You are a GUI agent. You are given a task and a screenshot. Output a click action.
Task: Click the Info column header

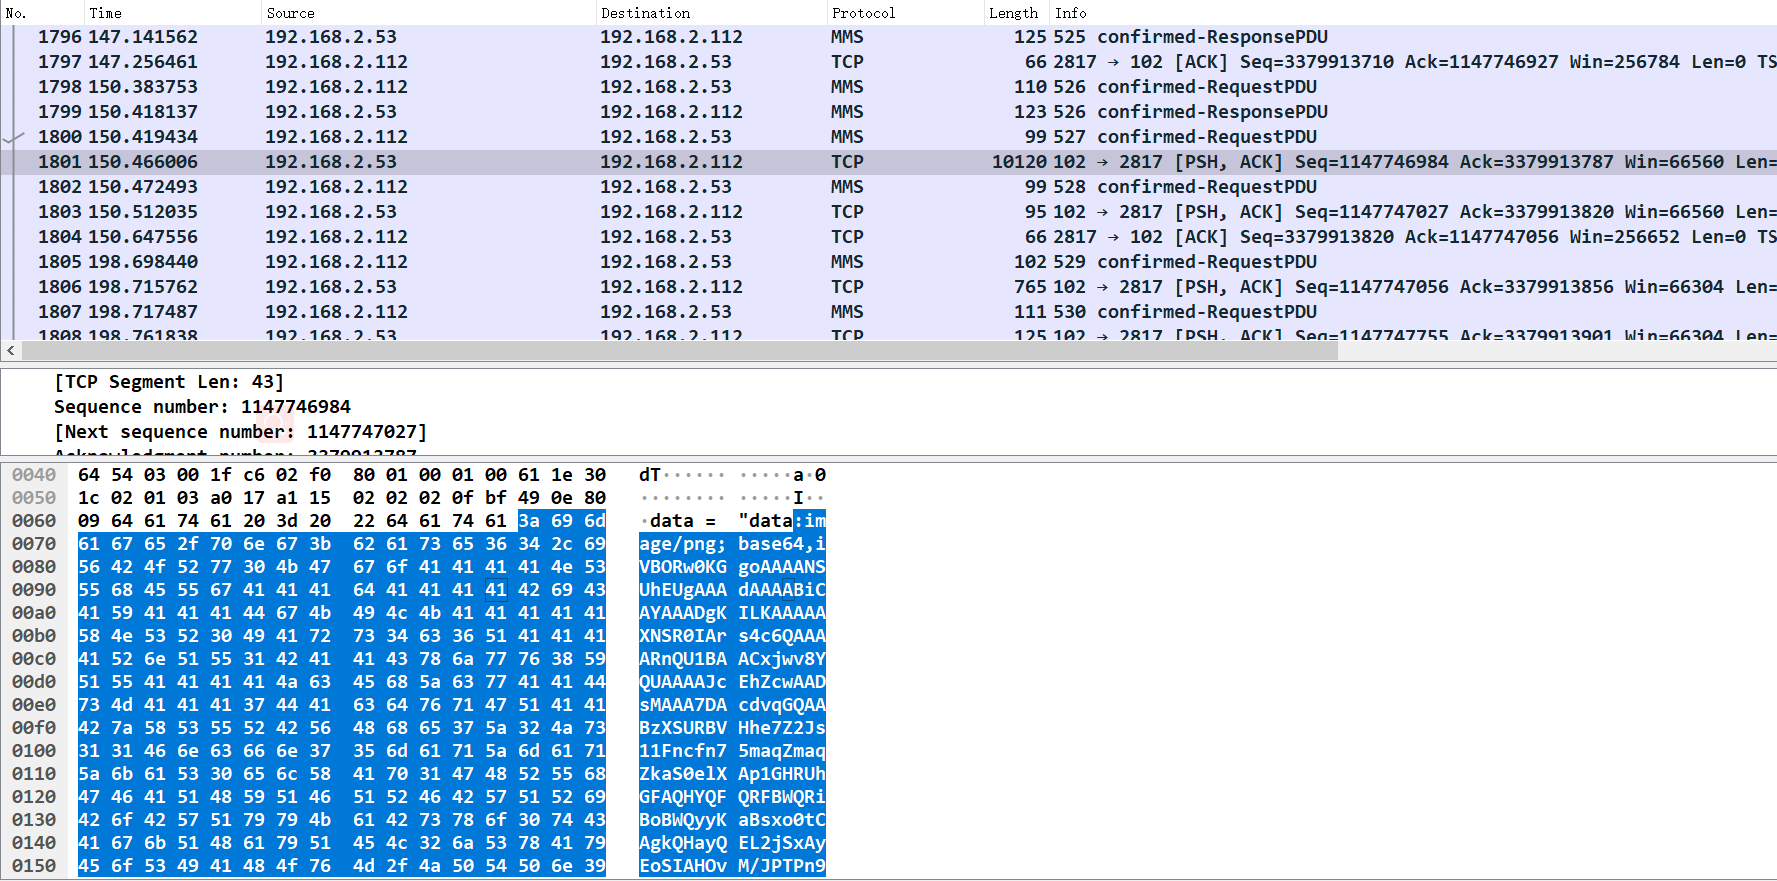(x=1070, y=13)
